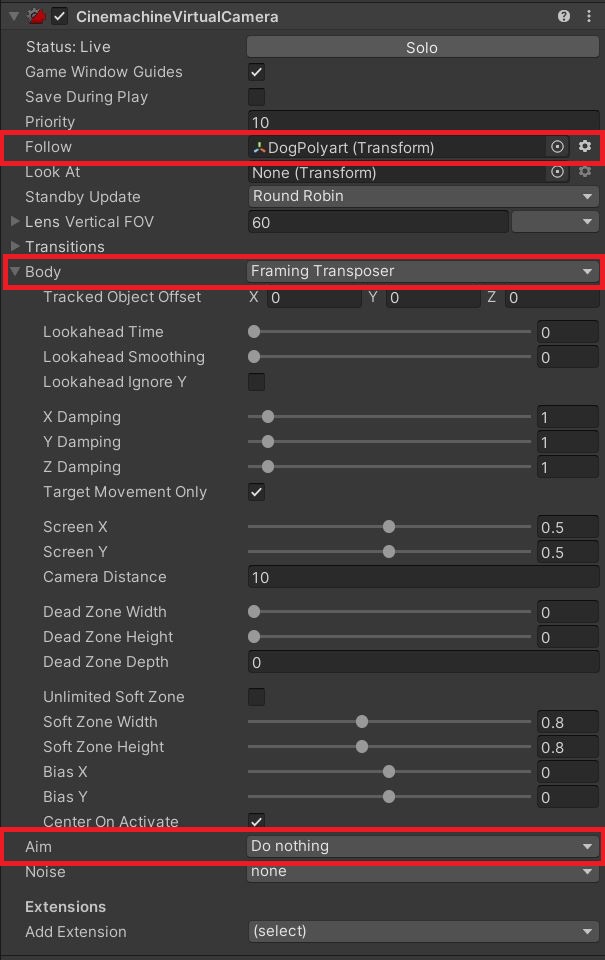This screenshot has width=605, height=960.
Task: Click the Screen X numeric field
Action: click(568, 527)
